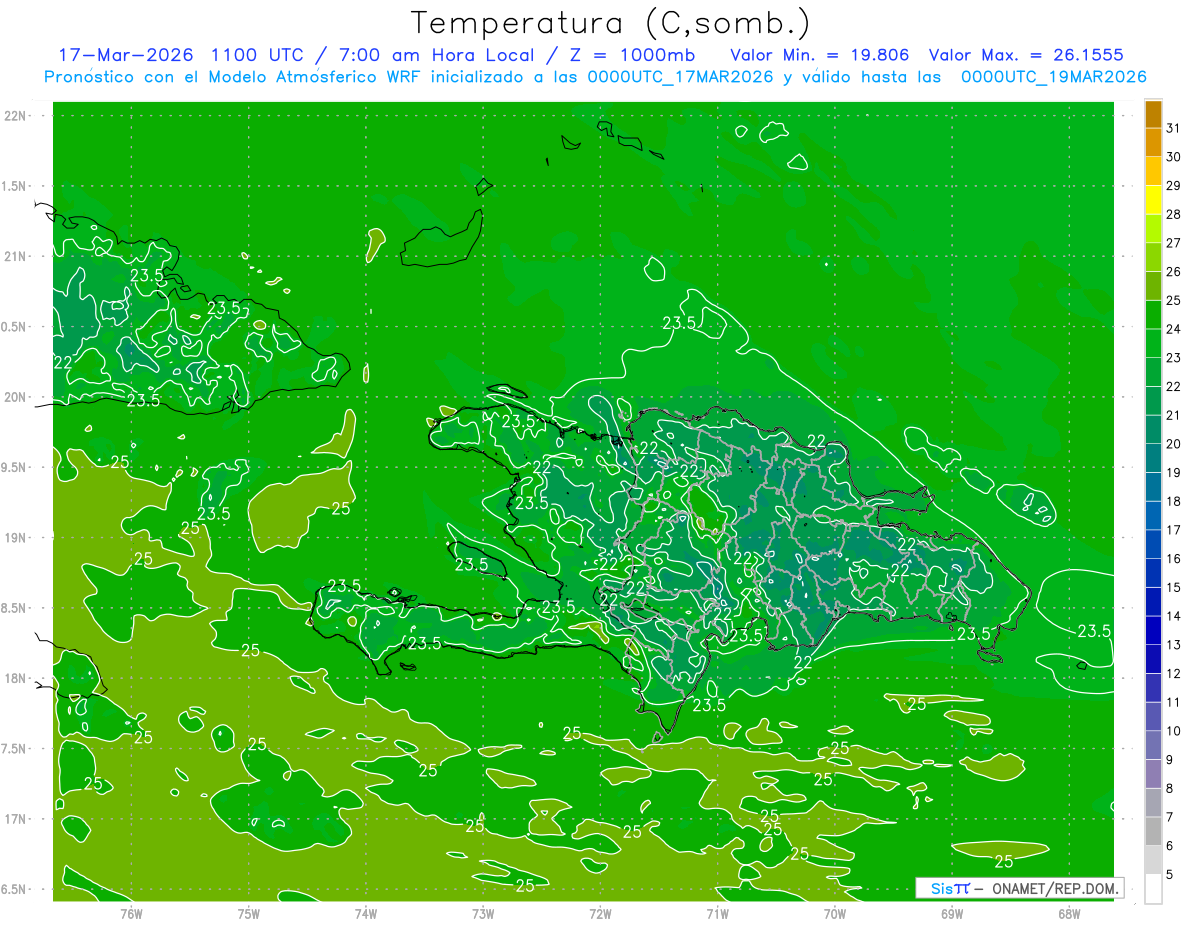
Task: Click valid-until time '0000UTC_19MAR2026'
Action: [1053, 77]
